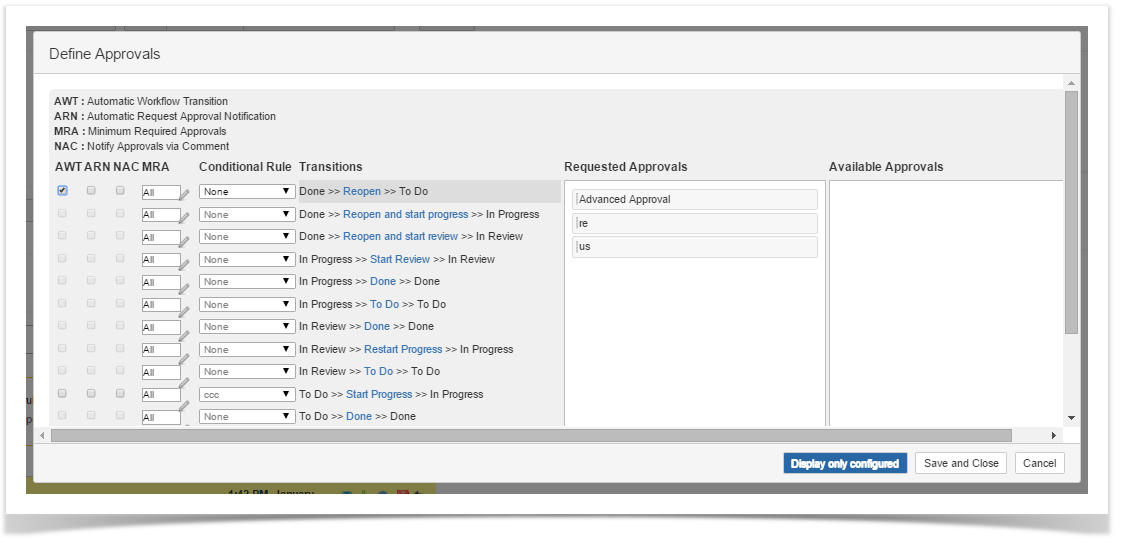Image resolution: width=1122 pixels, height=543 pixels.
Task: Tick AWT checkbox in Start Progress row
Action: click(63, 394)
